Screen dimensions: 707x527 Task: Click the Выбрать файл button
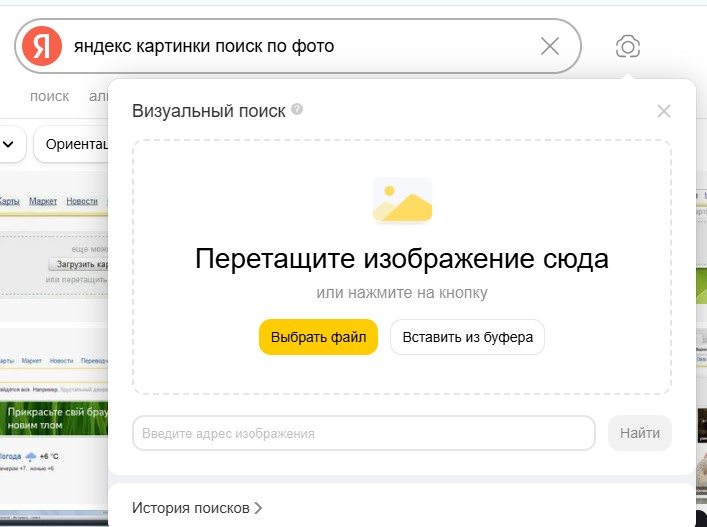pyautogui.click(x=318, y=337)
